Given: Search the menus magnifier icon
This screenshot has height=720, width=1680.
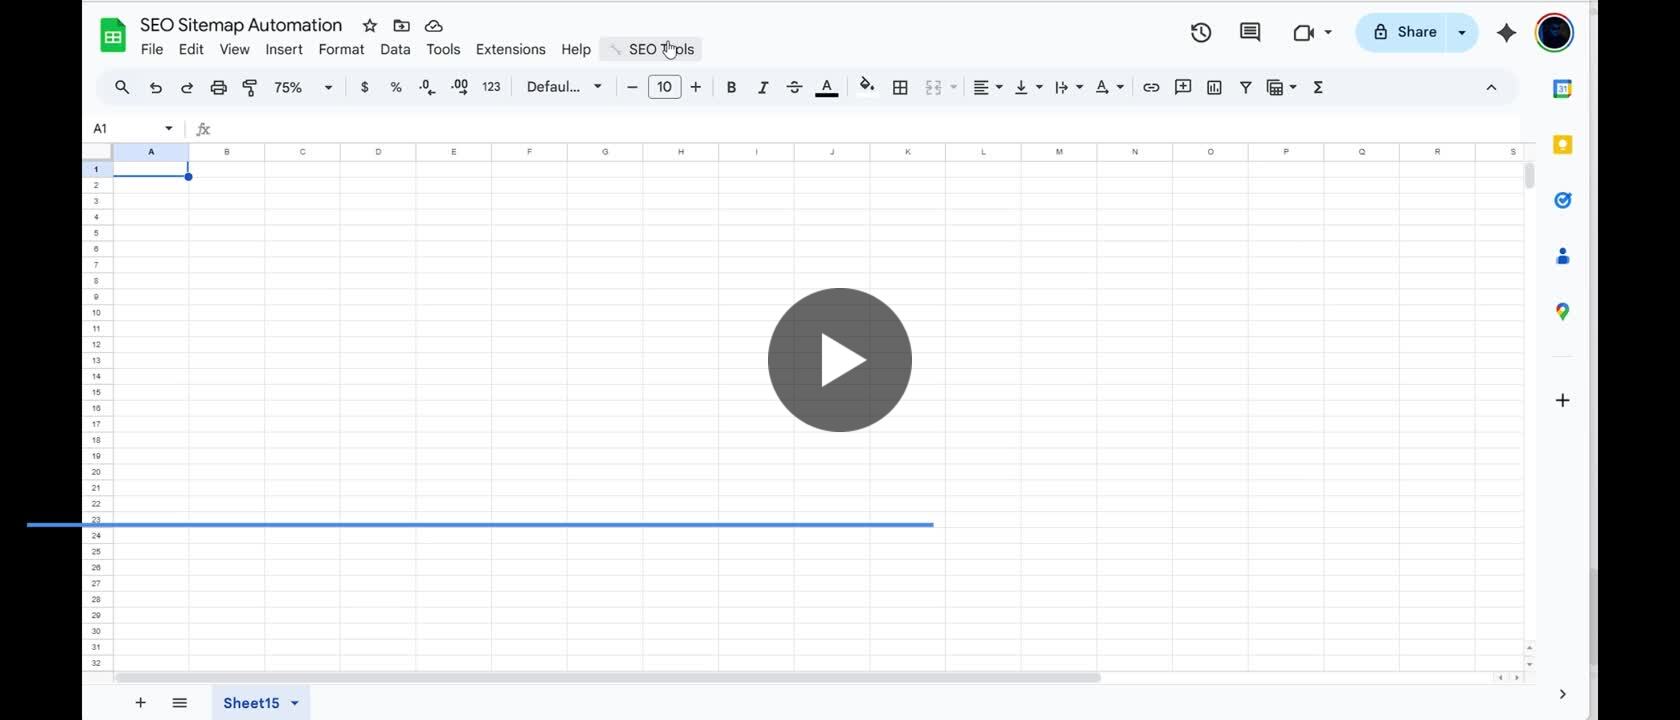Looking at the screenshot, I should click(x=122, y=87).
